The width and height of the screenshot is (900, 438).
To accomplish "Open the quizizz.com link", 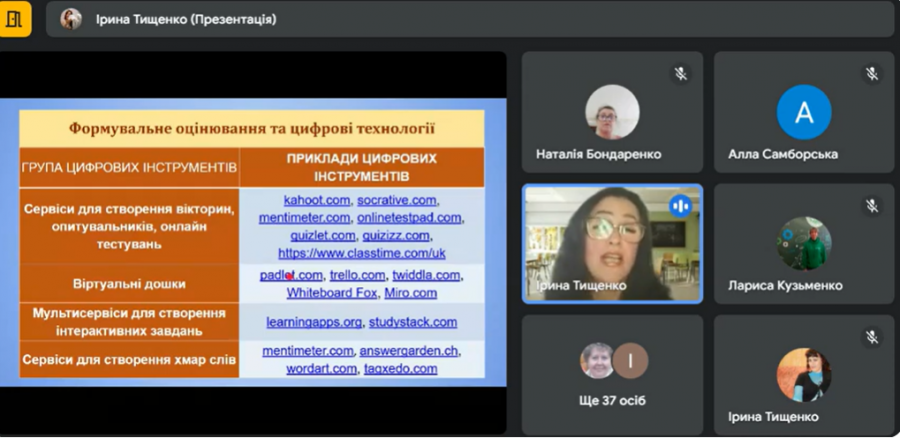I will point(396,236).
